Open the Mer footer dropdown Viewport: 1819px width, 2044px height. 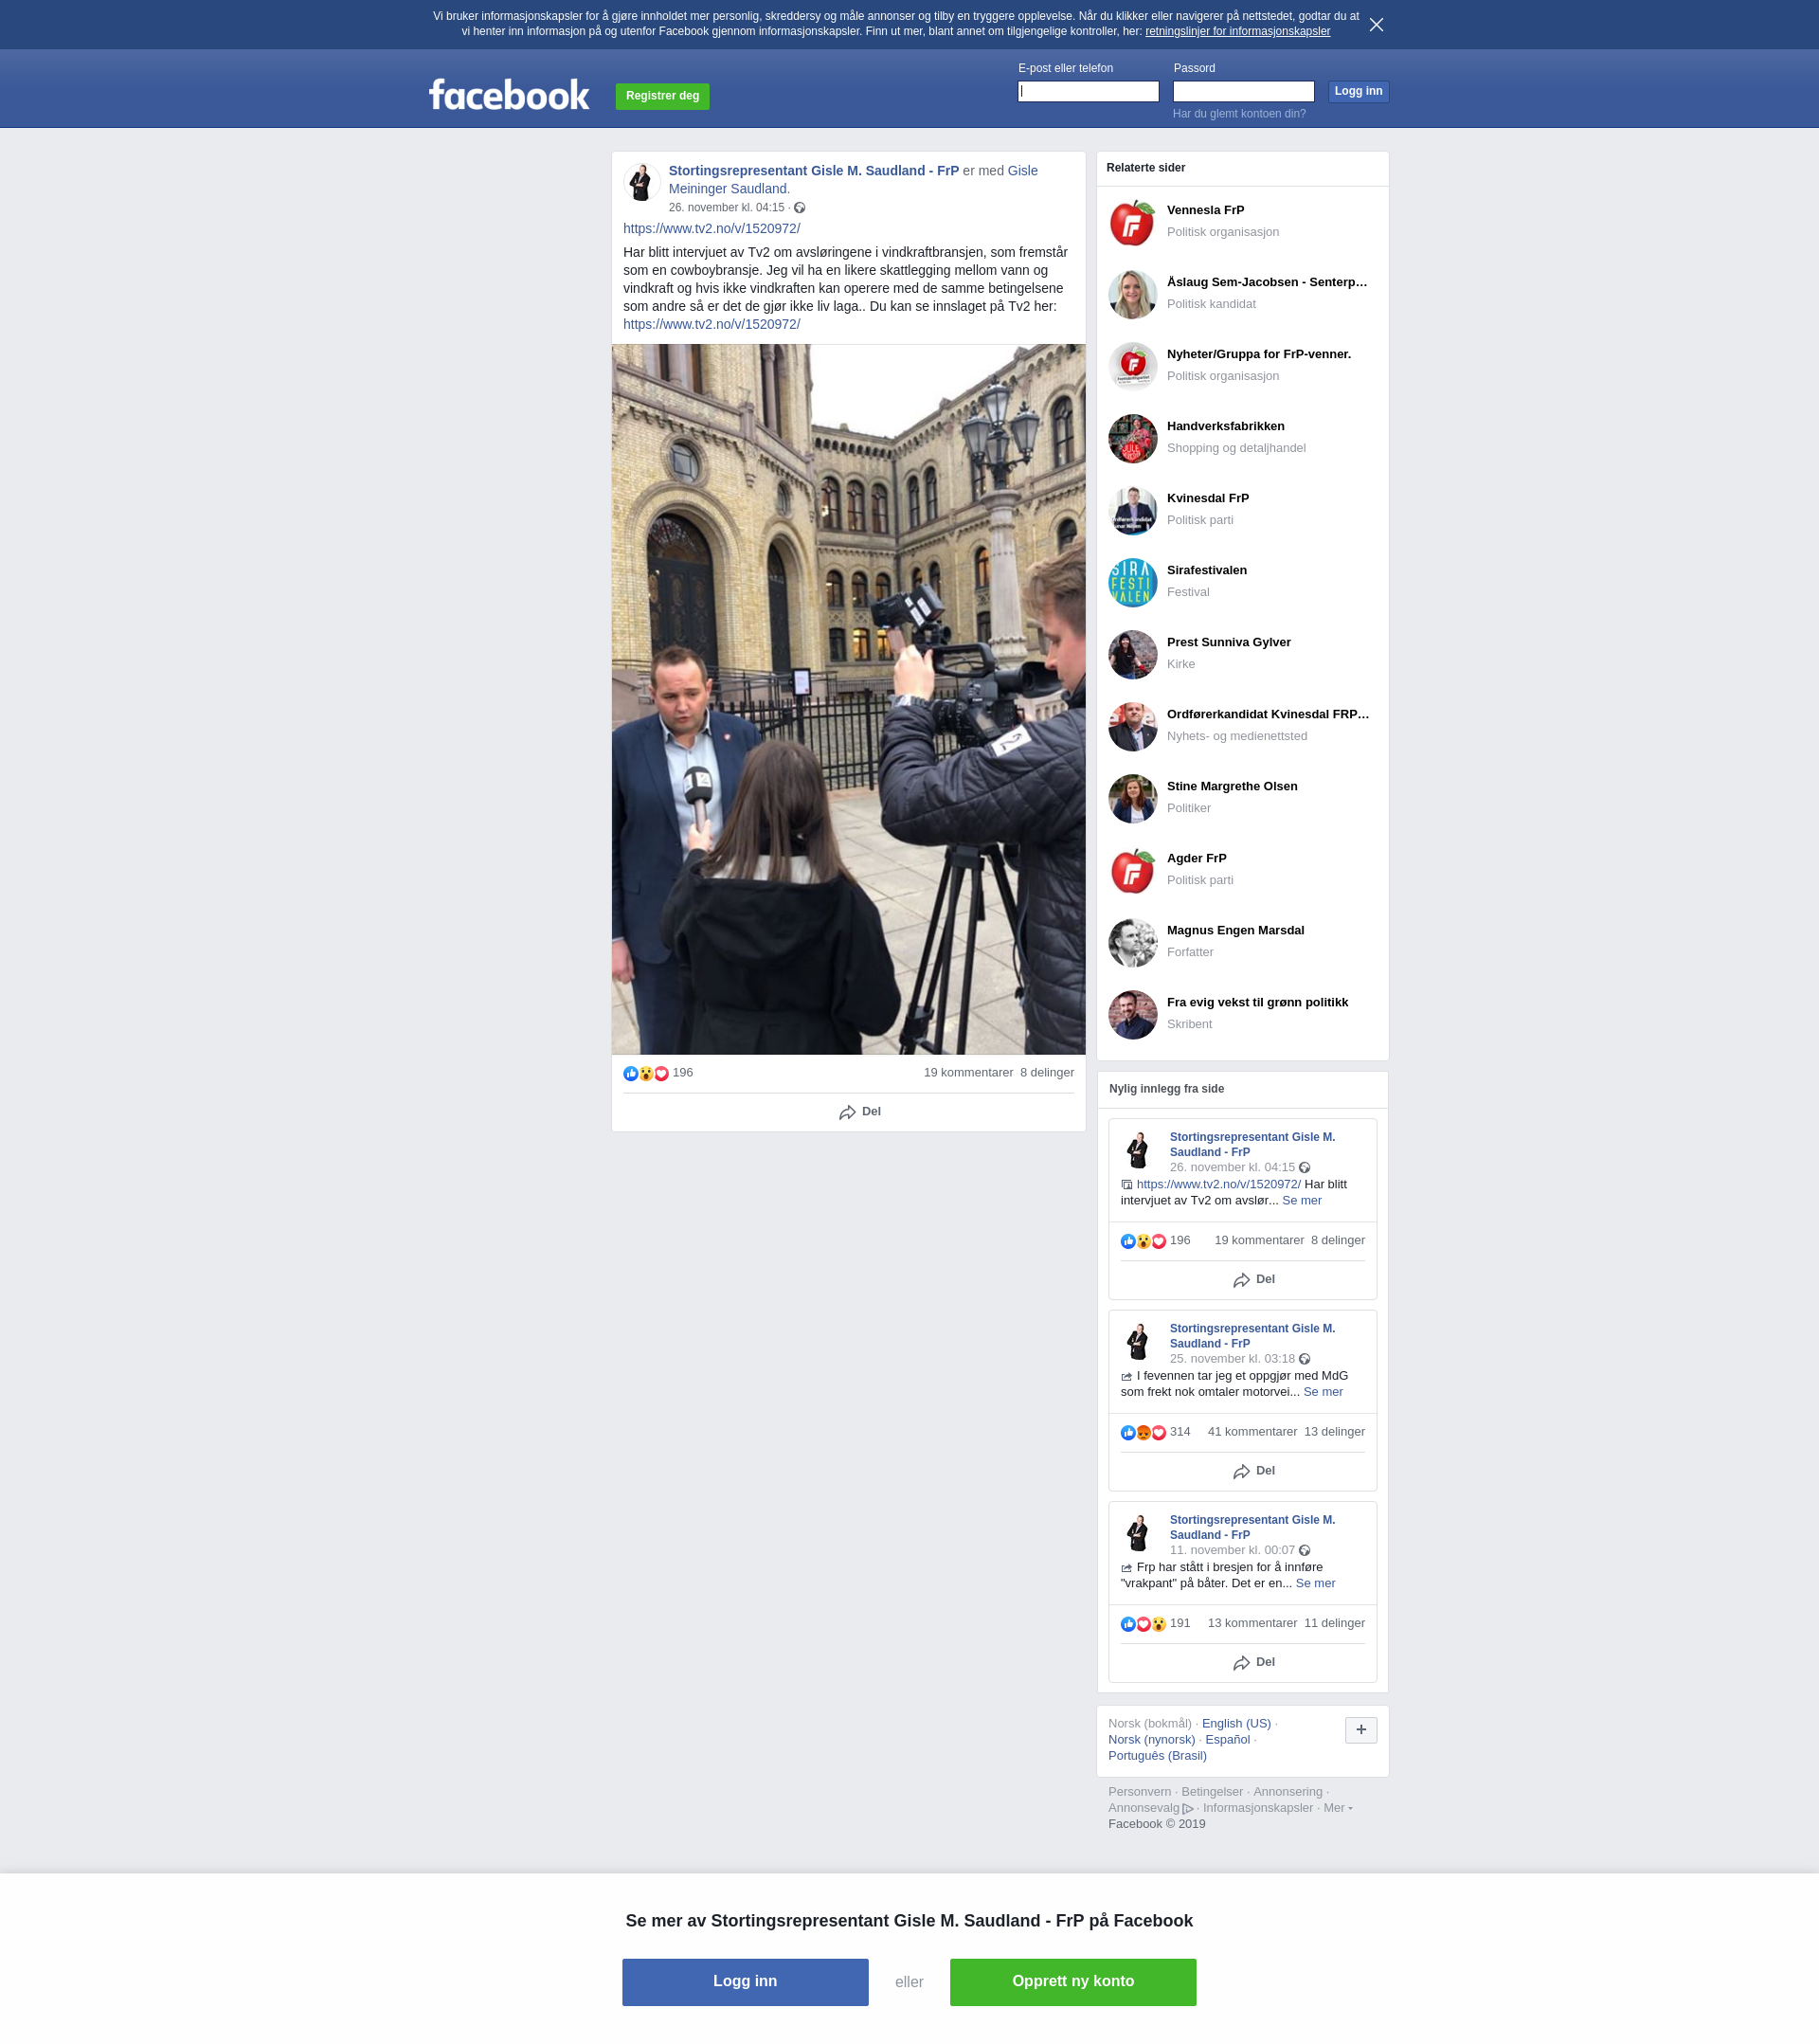(x=1337, y=1807)
